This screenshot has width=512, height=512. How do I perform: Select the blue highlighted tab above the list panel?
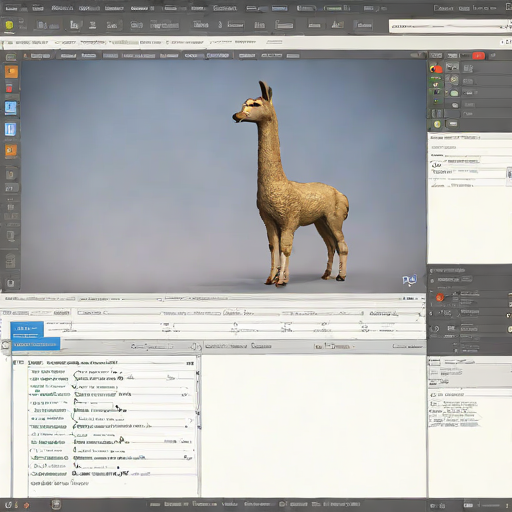[36, 344]
